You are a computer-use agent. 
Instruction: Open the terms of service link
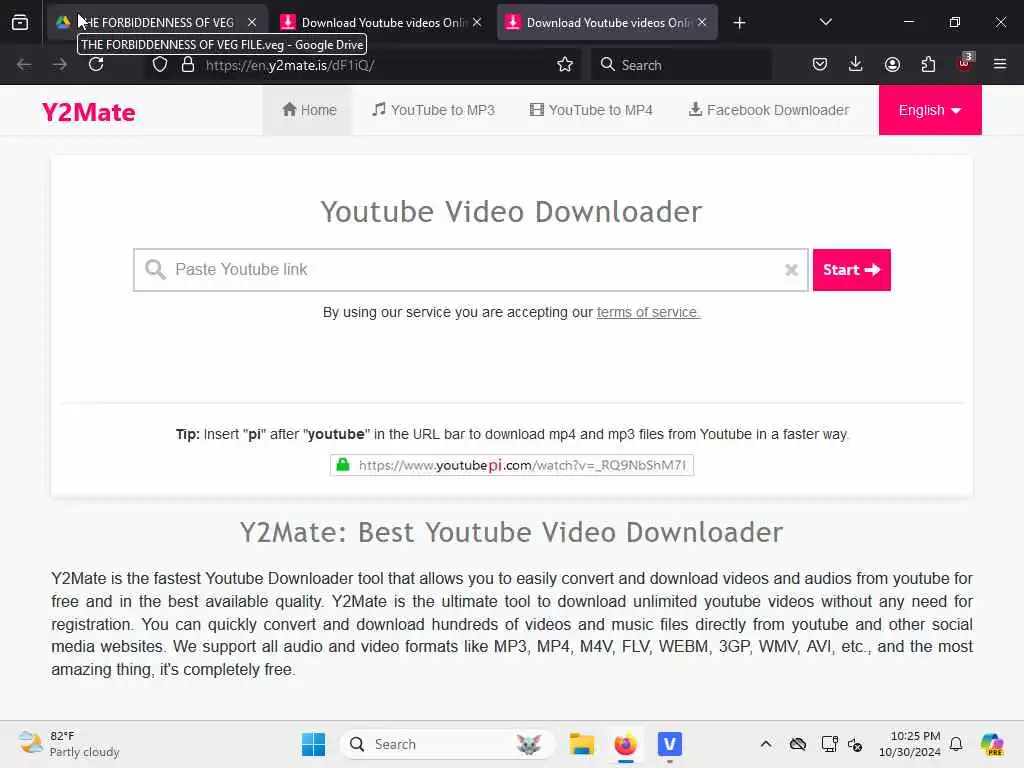tap(648, 312)
